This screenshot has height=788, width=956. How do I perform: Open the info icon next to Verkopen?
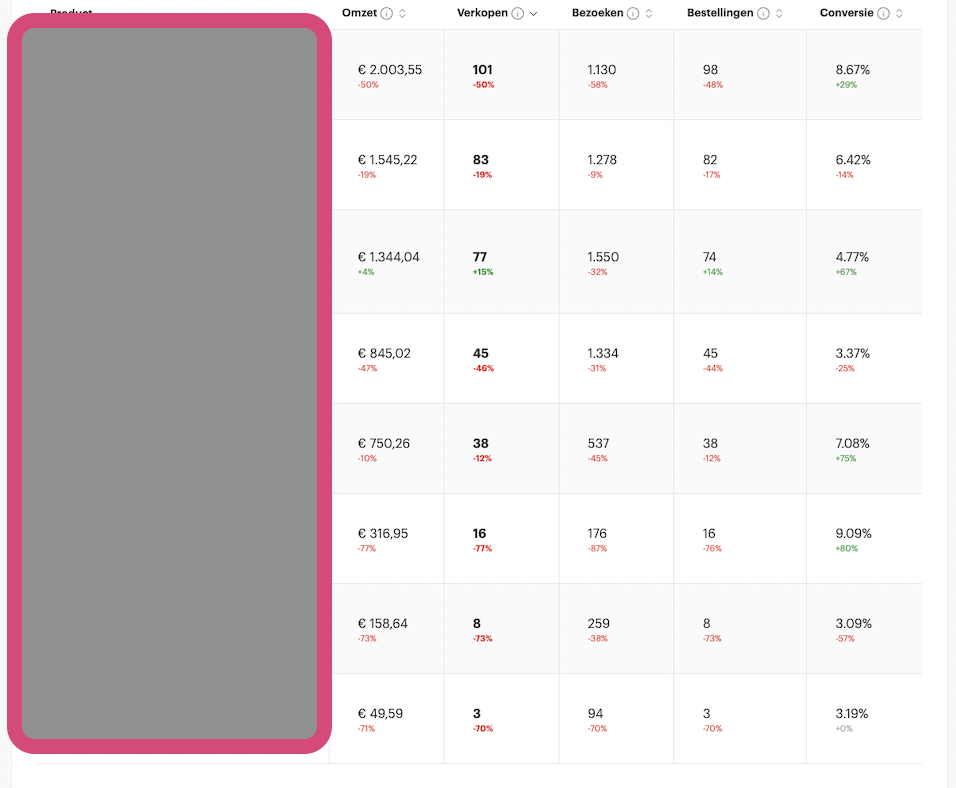[x=518, y=13]
